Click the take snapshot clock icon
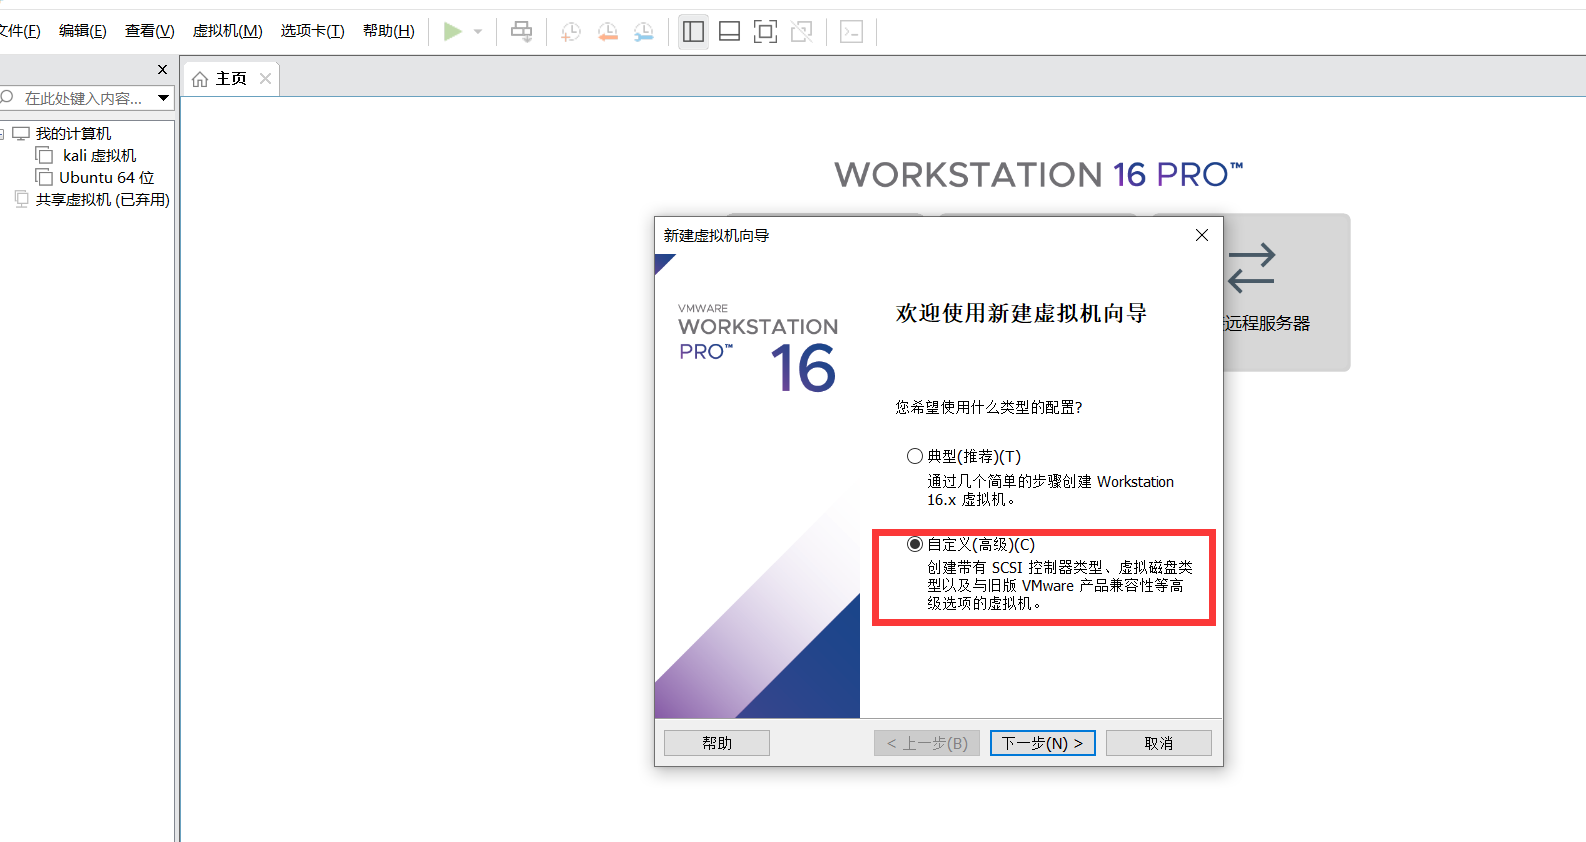 pos(571,32)
